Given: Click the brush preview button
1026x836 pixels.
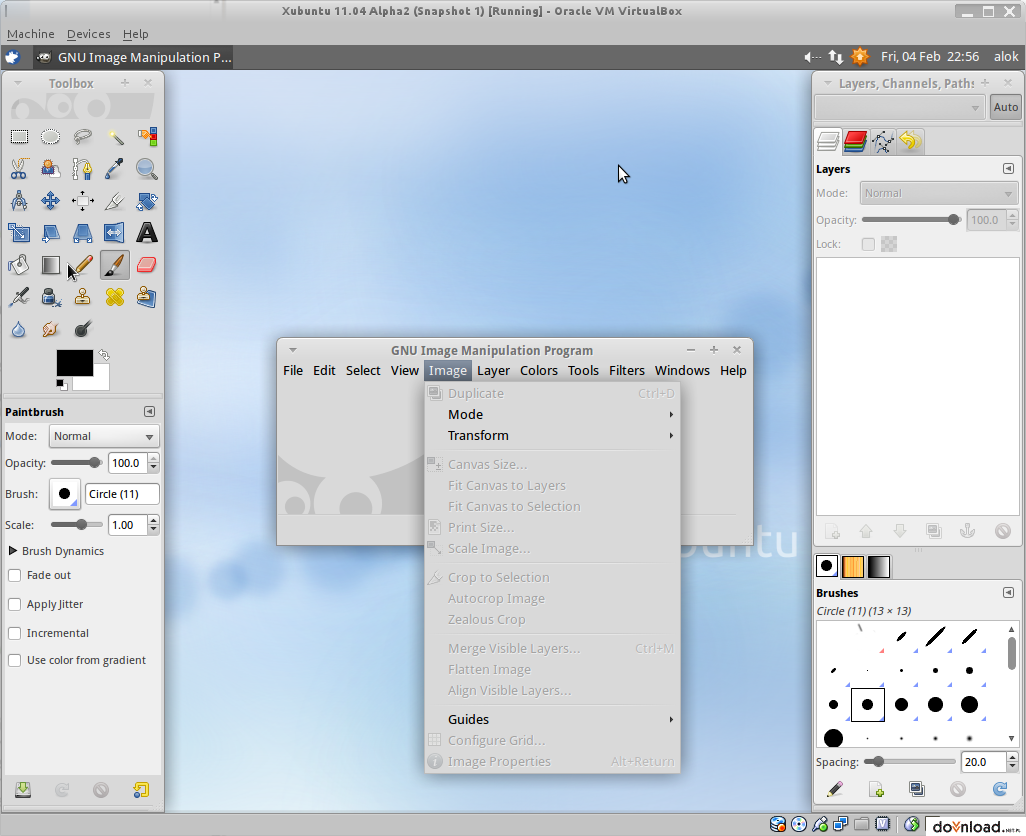Looking at the screenshot, I should pos(65,494).
